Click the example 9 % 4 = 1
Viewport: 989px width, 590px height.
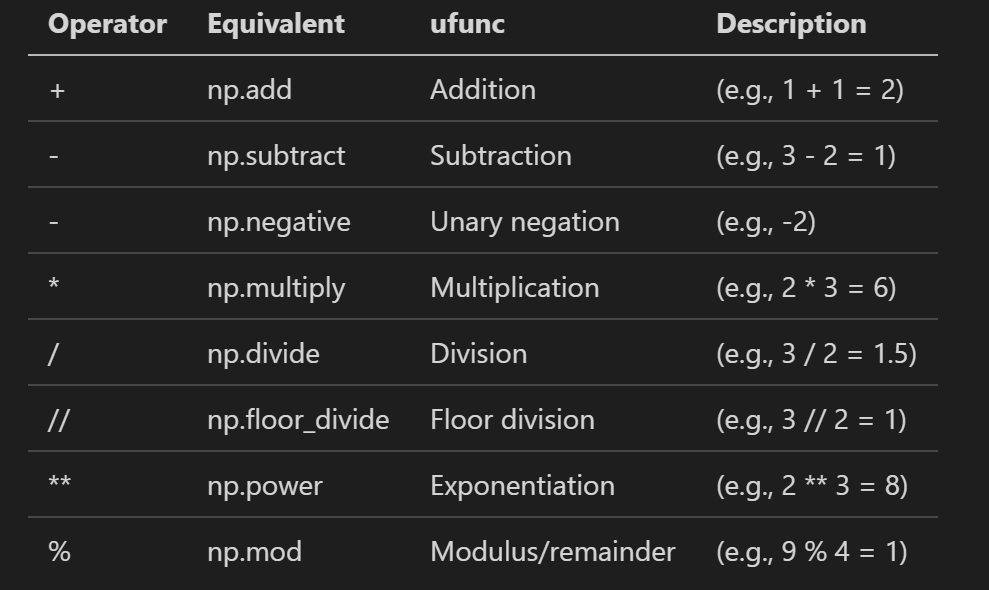[x=811, y=552]
